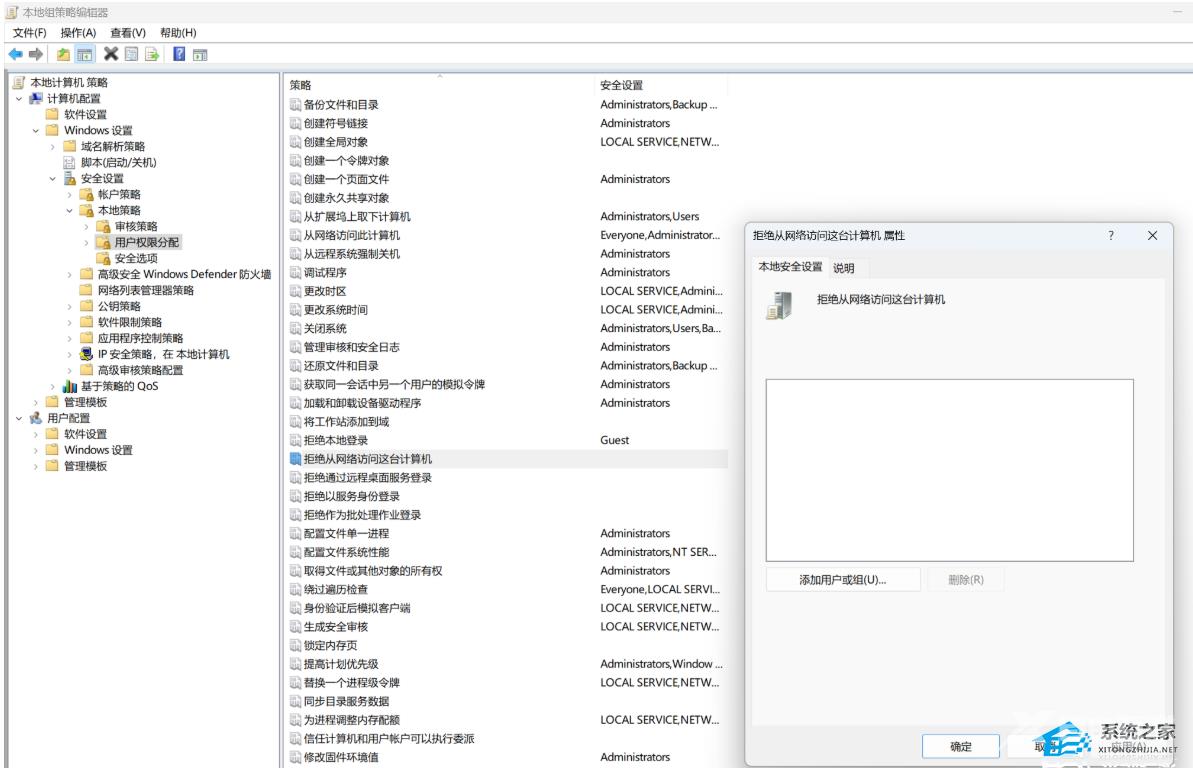Select 管理模板 under 计算机配置
The image size is (1193, 768).
point(85,402)
